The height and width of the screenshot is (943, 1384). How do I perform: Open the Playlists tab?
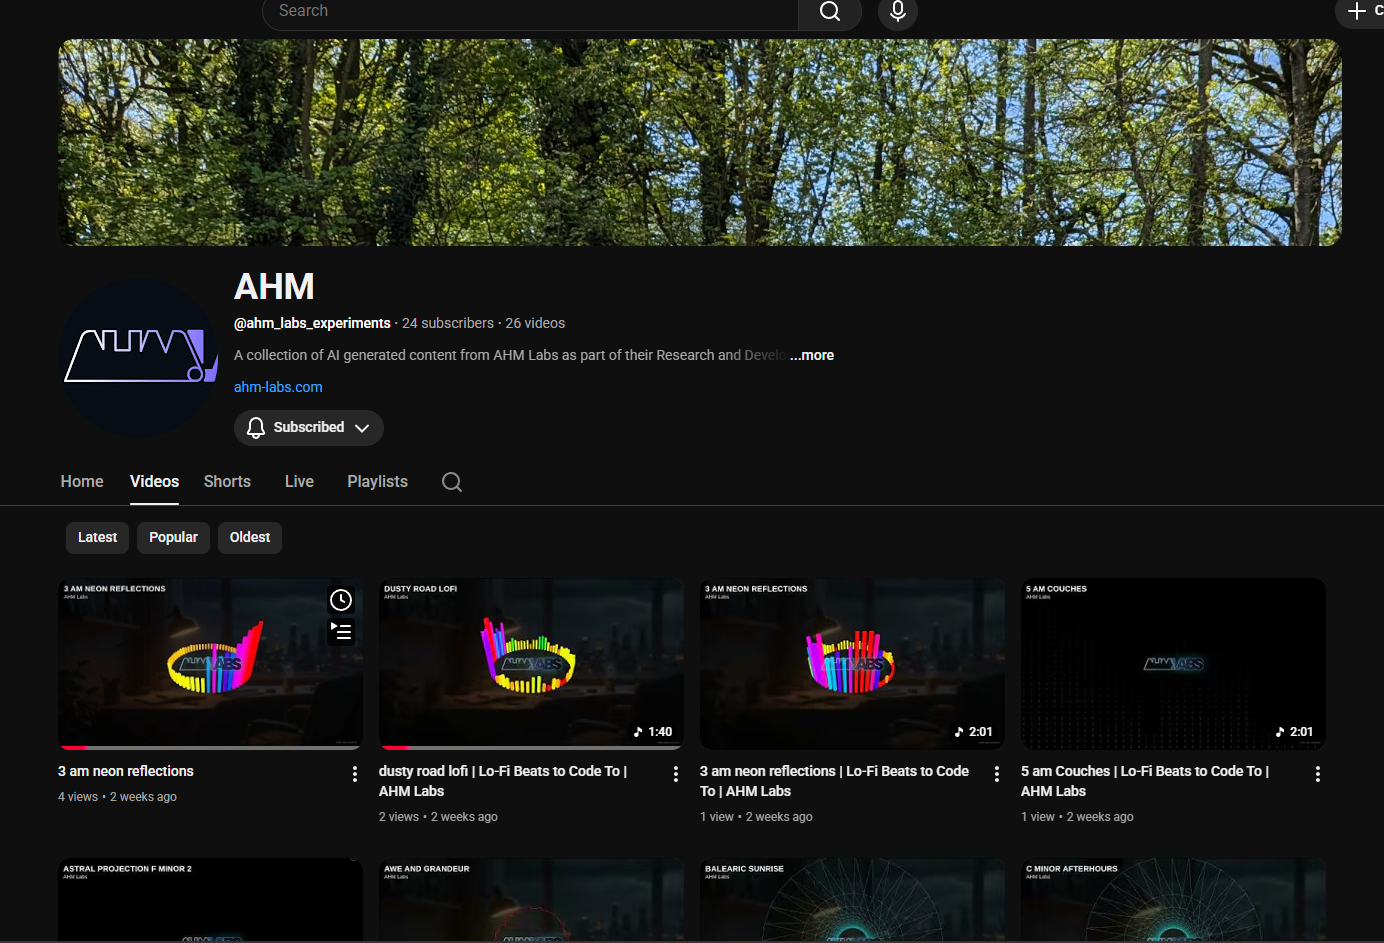[x=377, y=481]
